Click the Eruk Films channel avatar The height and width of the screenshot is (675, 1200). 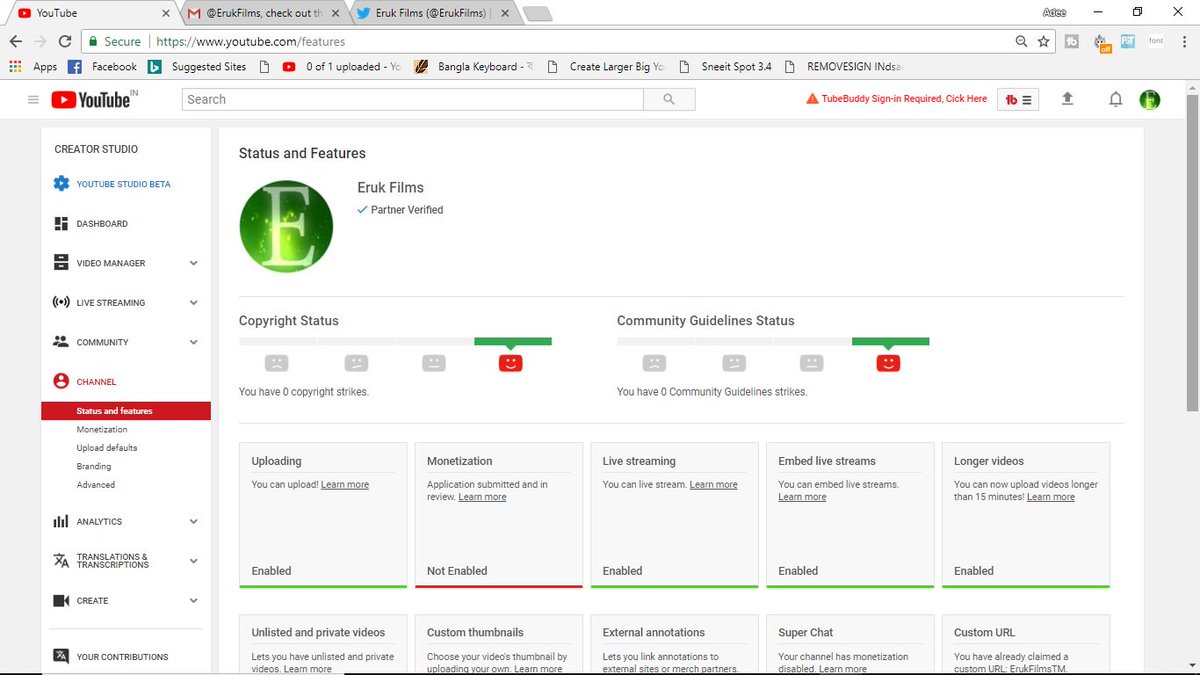click(x=286, y=226)
